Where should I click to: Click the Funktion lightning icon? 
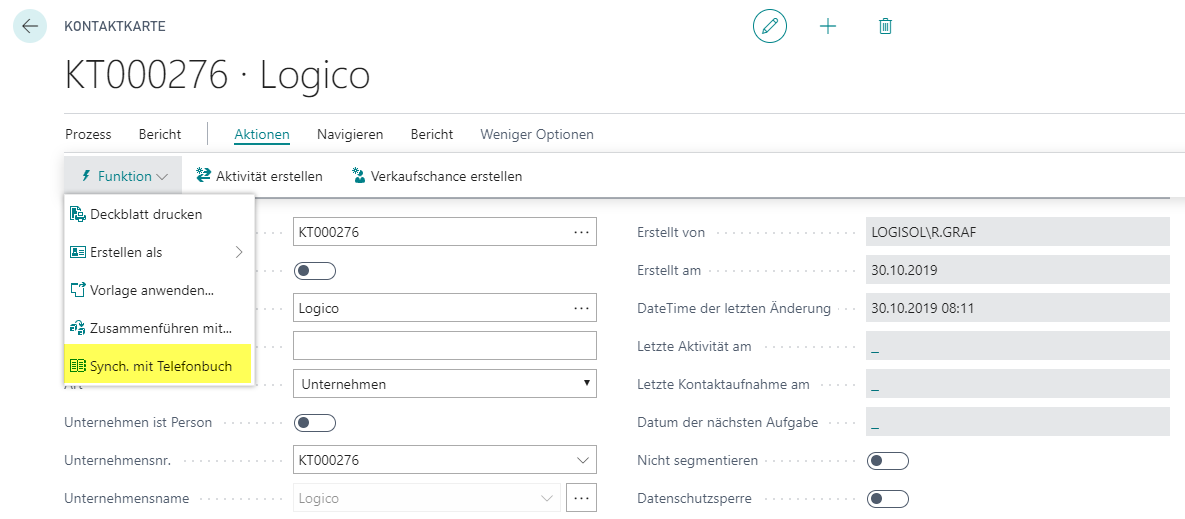(x=85, y=176)
